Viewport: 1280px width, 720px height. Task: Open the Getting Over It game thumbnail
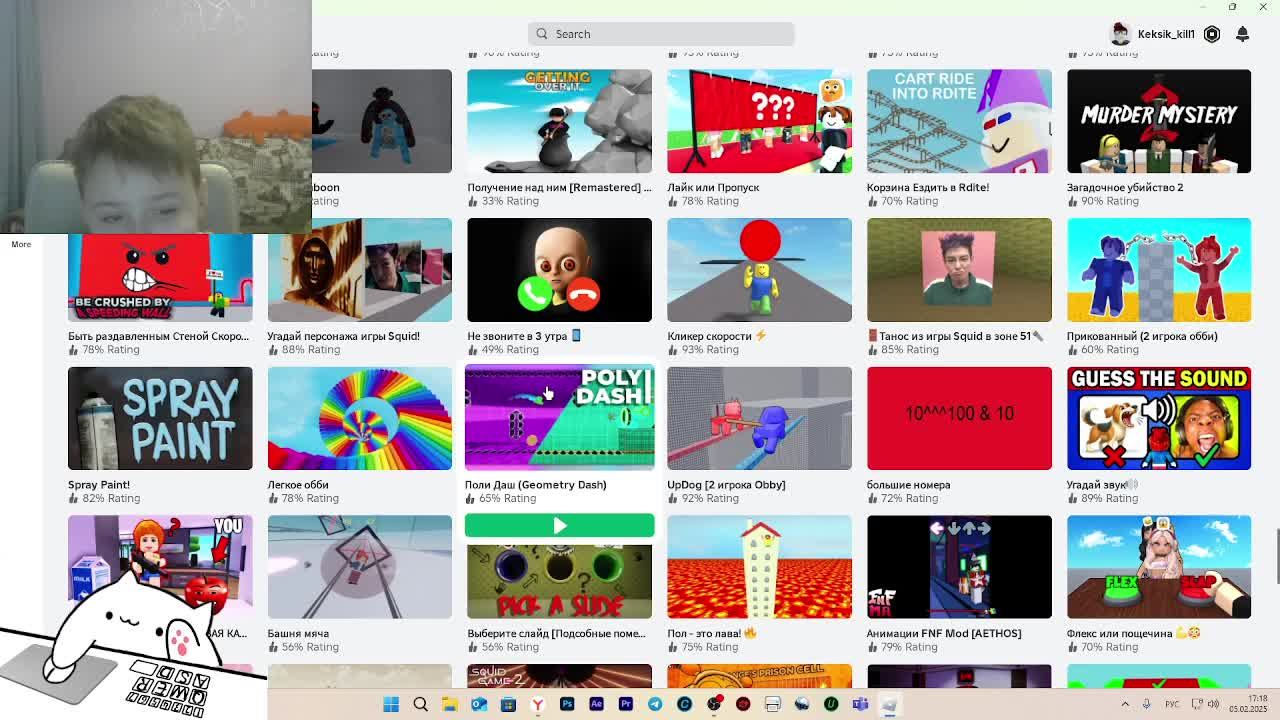point(559,121)
